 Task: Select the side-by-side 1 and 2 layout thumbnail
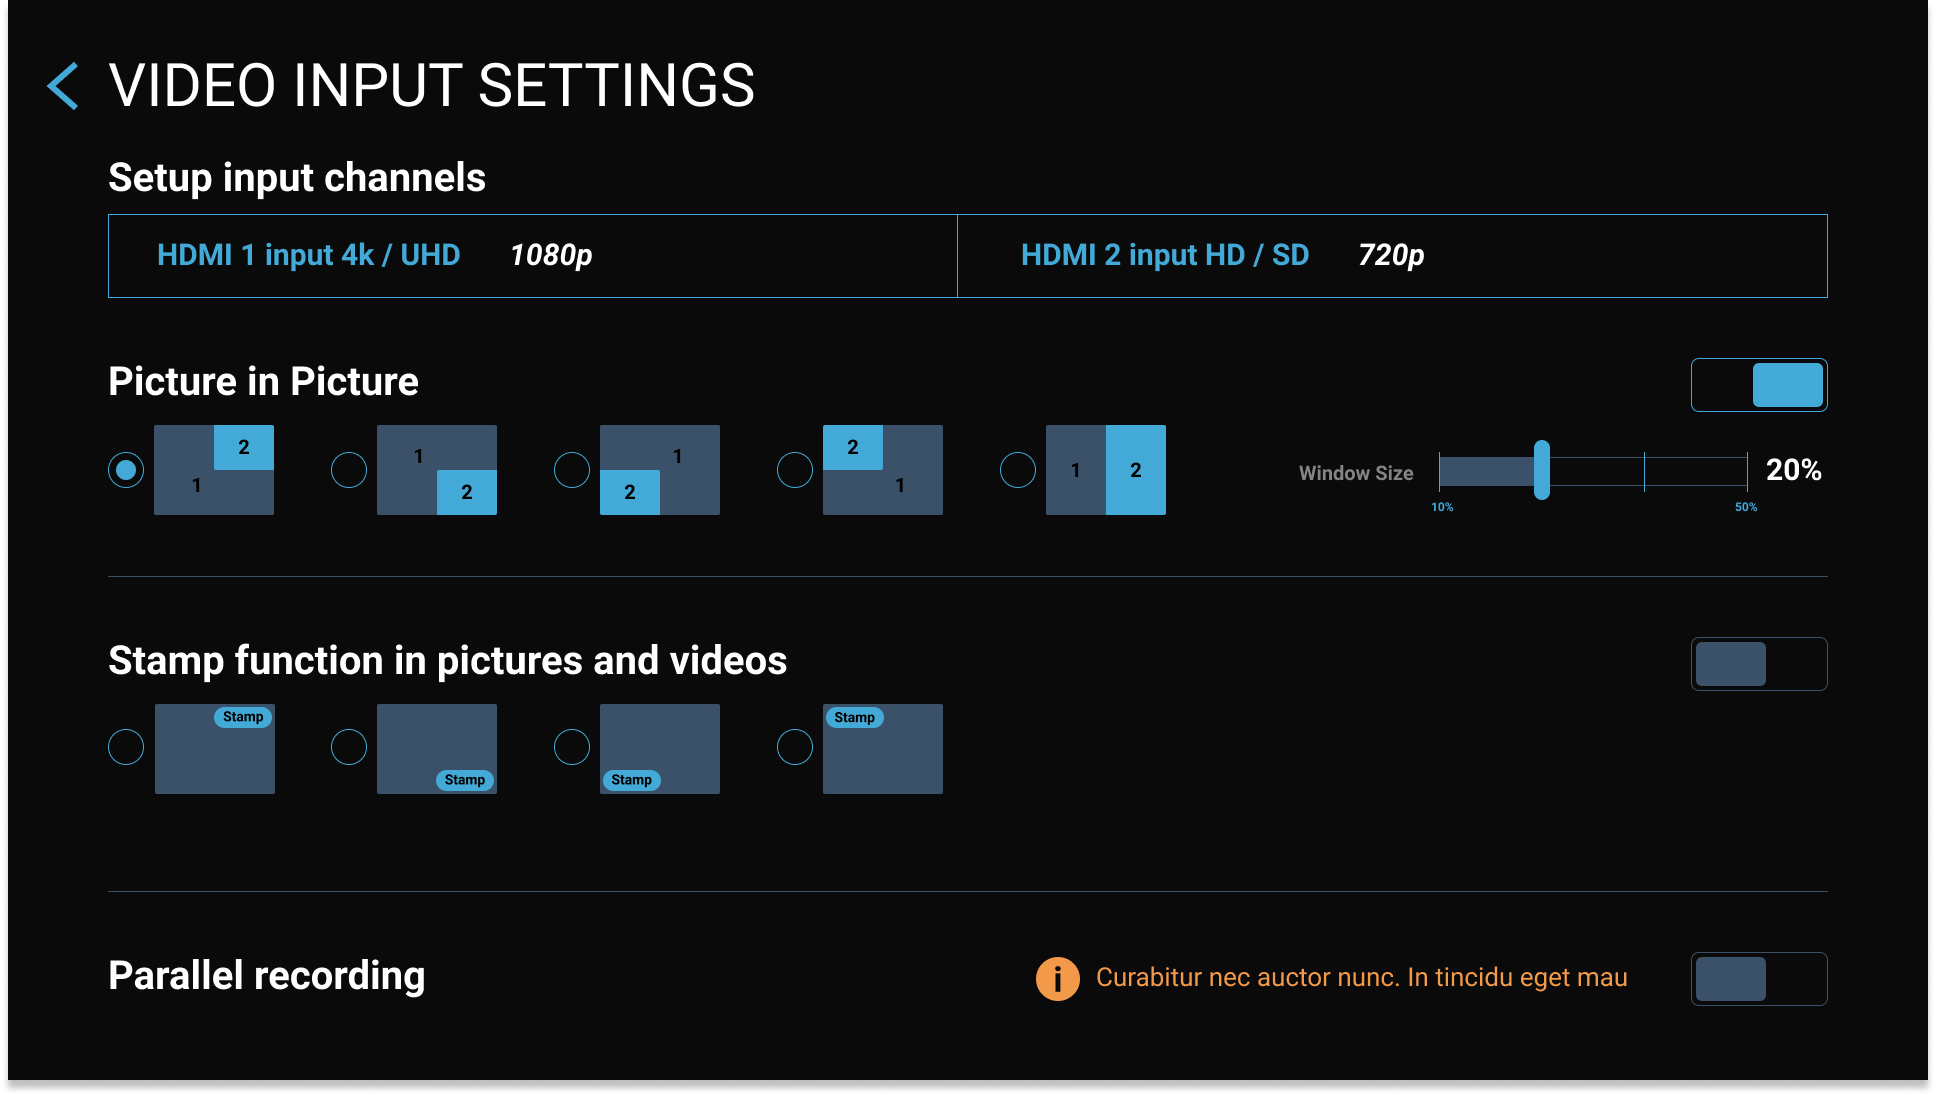pyautogui.click(x=1106, y=470)
